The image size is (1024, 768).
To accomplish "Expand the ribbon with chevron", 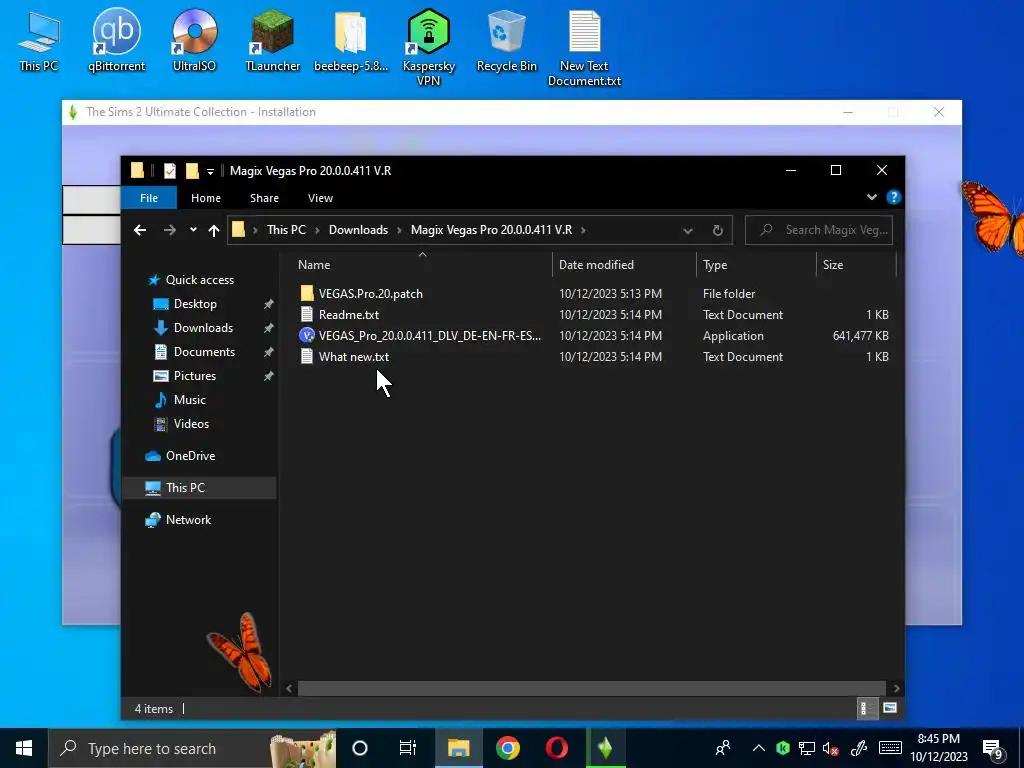I will [x=871, y=197].
